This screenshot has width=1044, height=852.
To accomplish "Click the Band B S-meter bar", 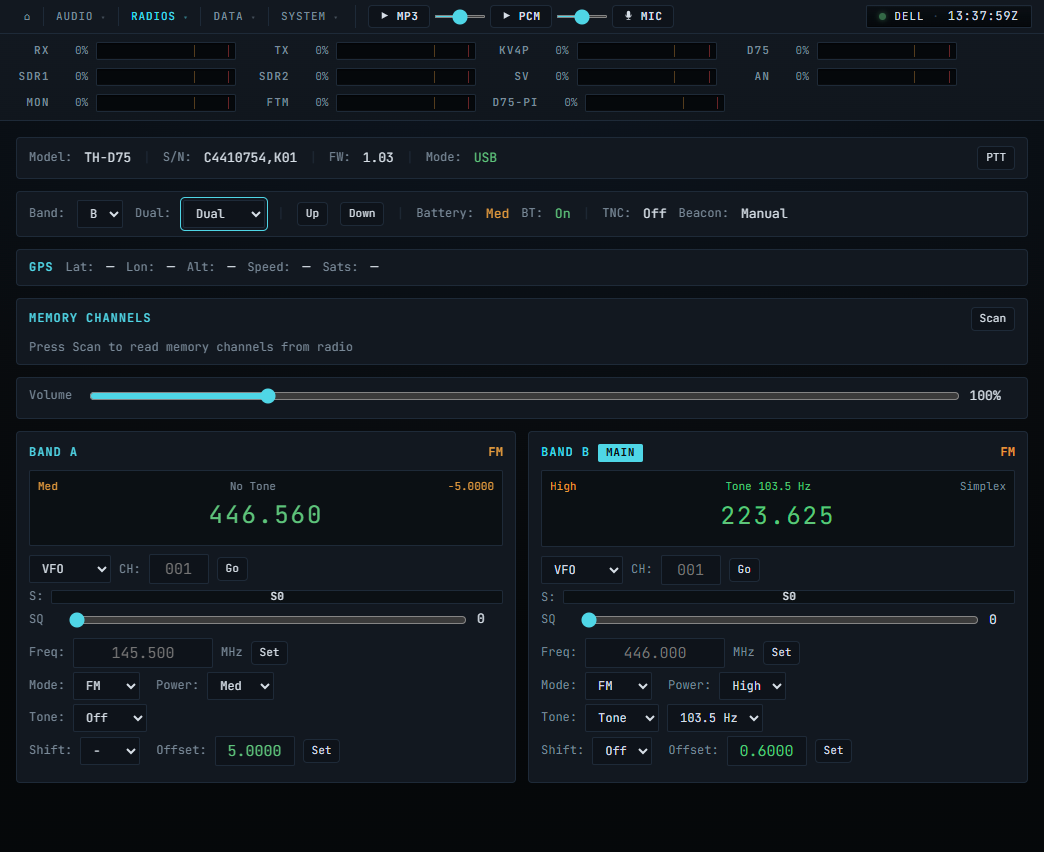I will point(789,596).
